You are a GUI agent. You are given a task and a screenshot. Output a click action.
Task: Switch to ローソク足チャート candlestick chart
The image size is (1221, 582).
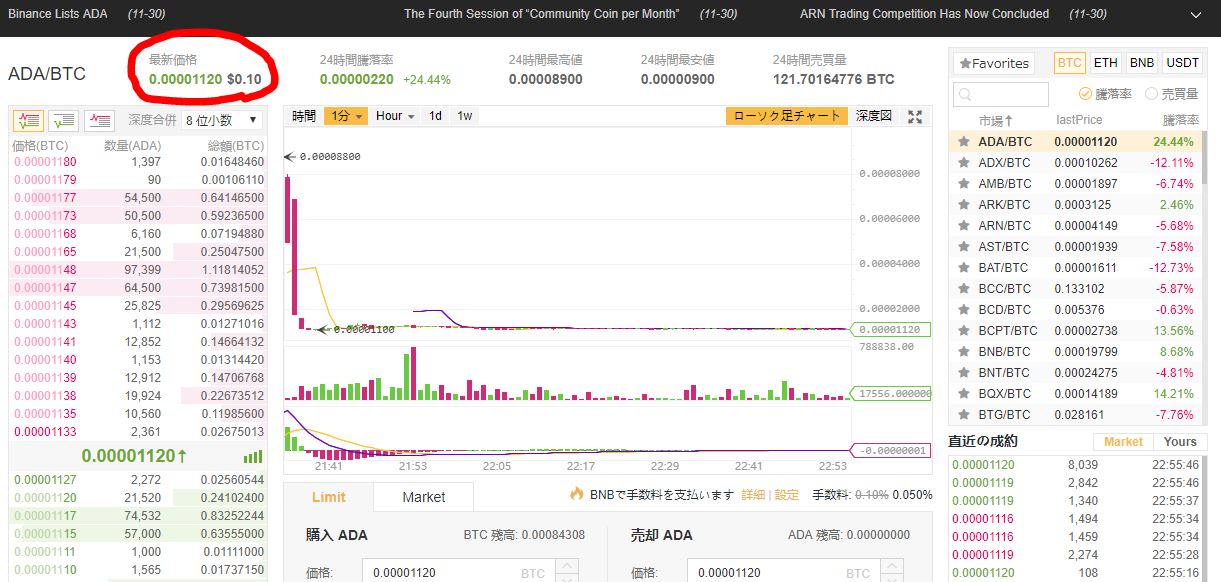coord(788,116)
